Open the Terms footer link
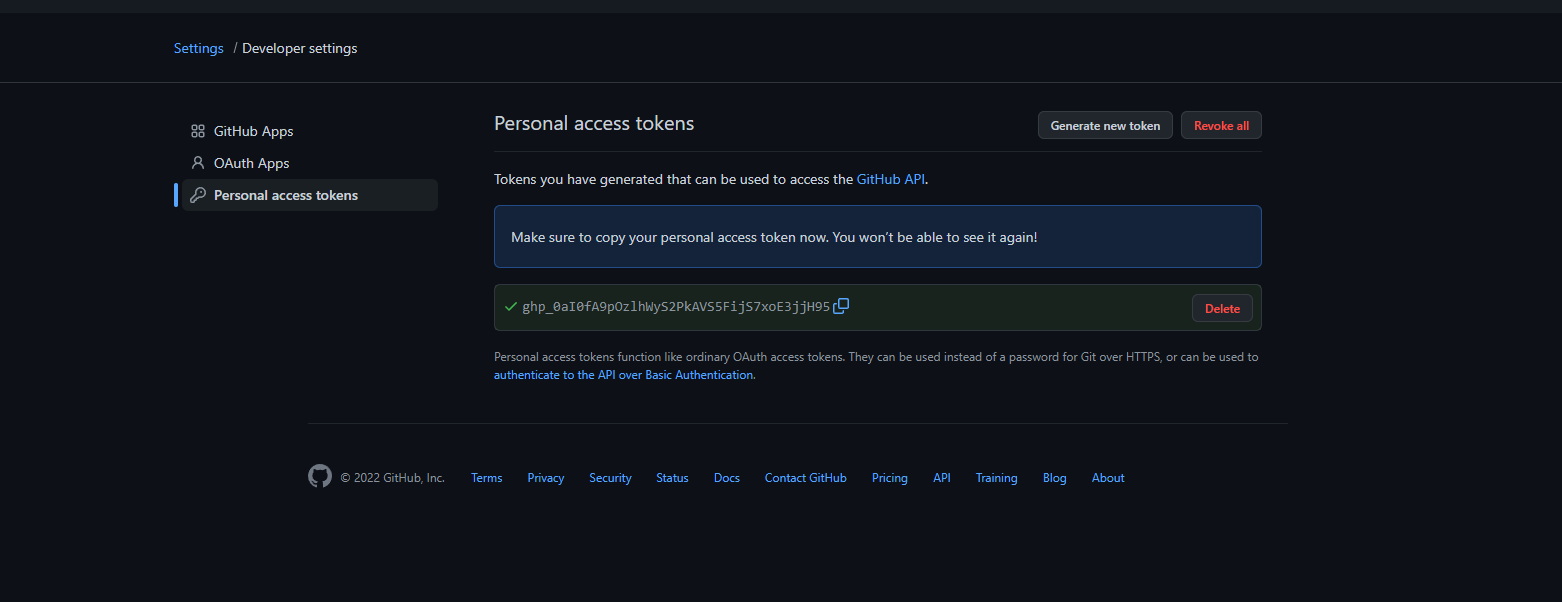1562x602 pixels. point(487,478)
